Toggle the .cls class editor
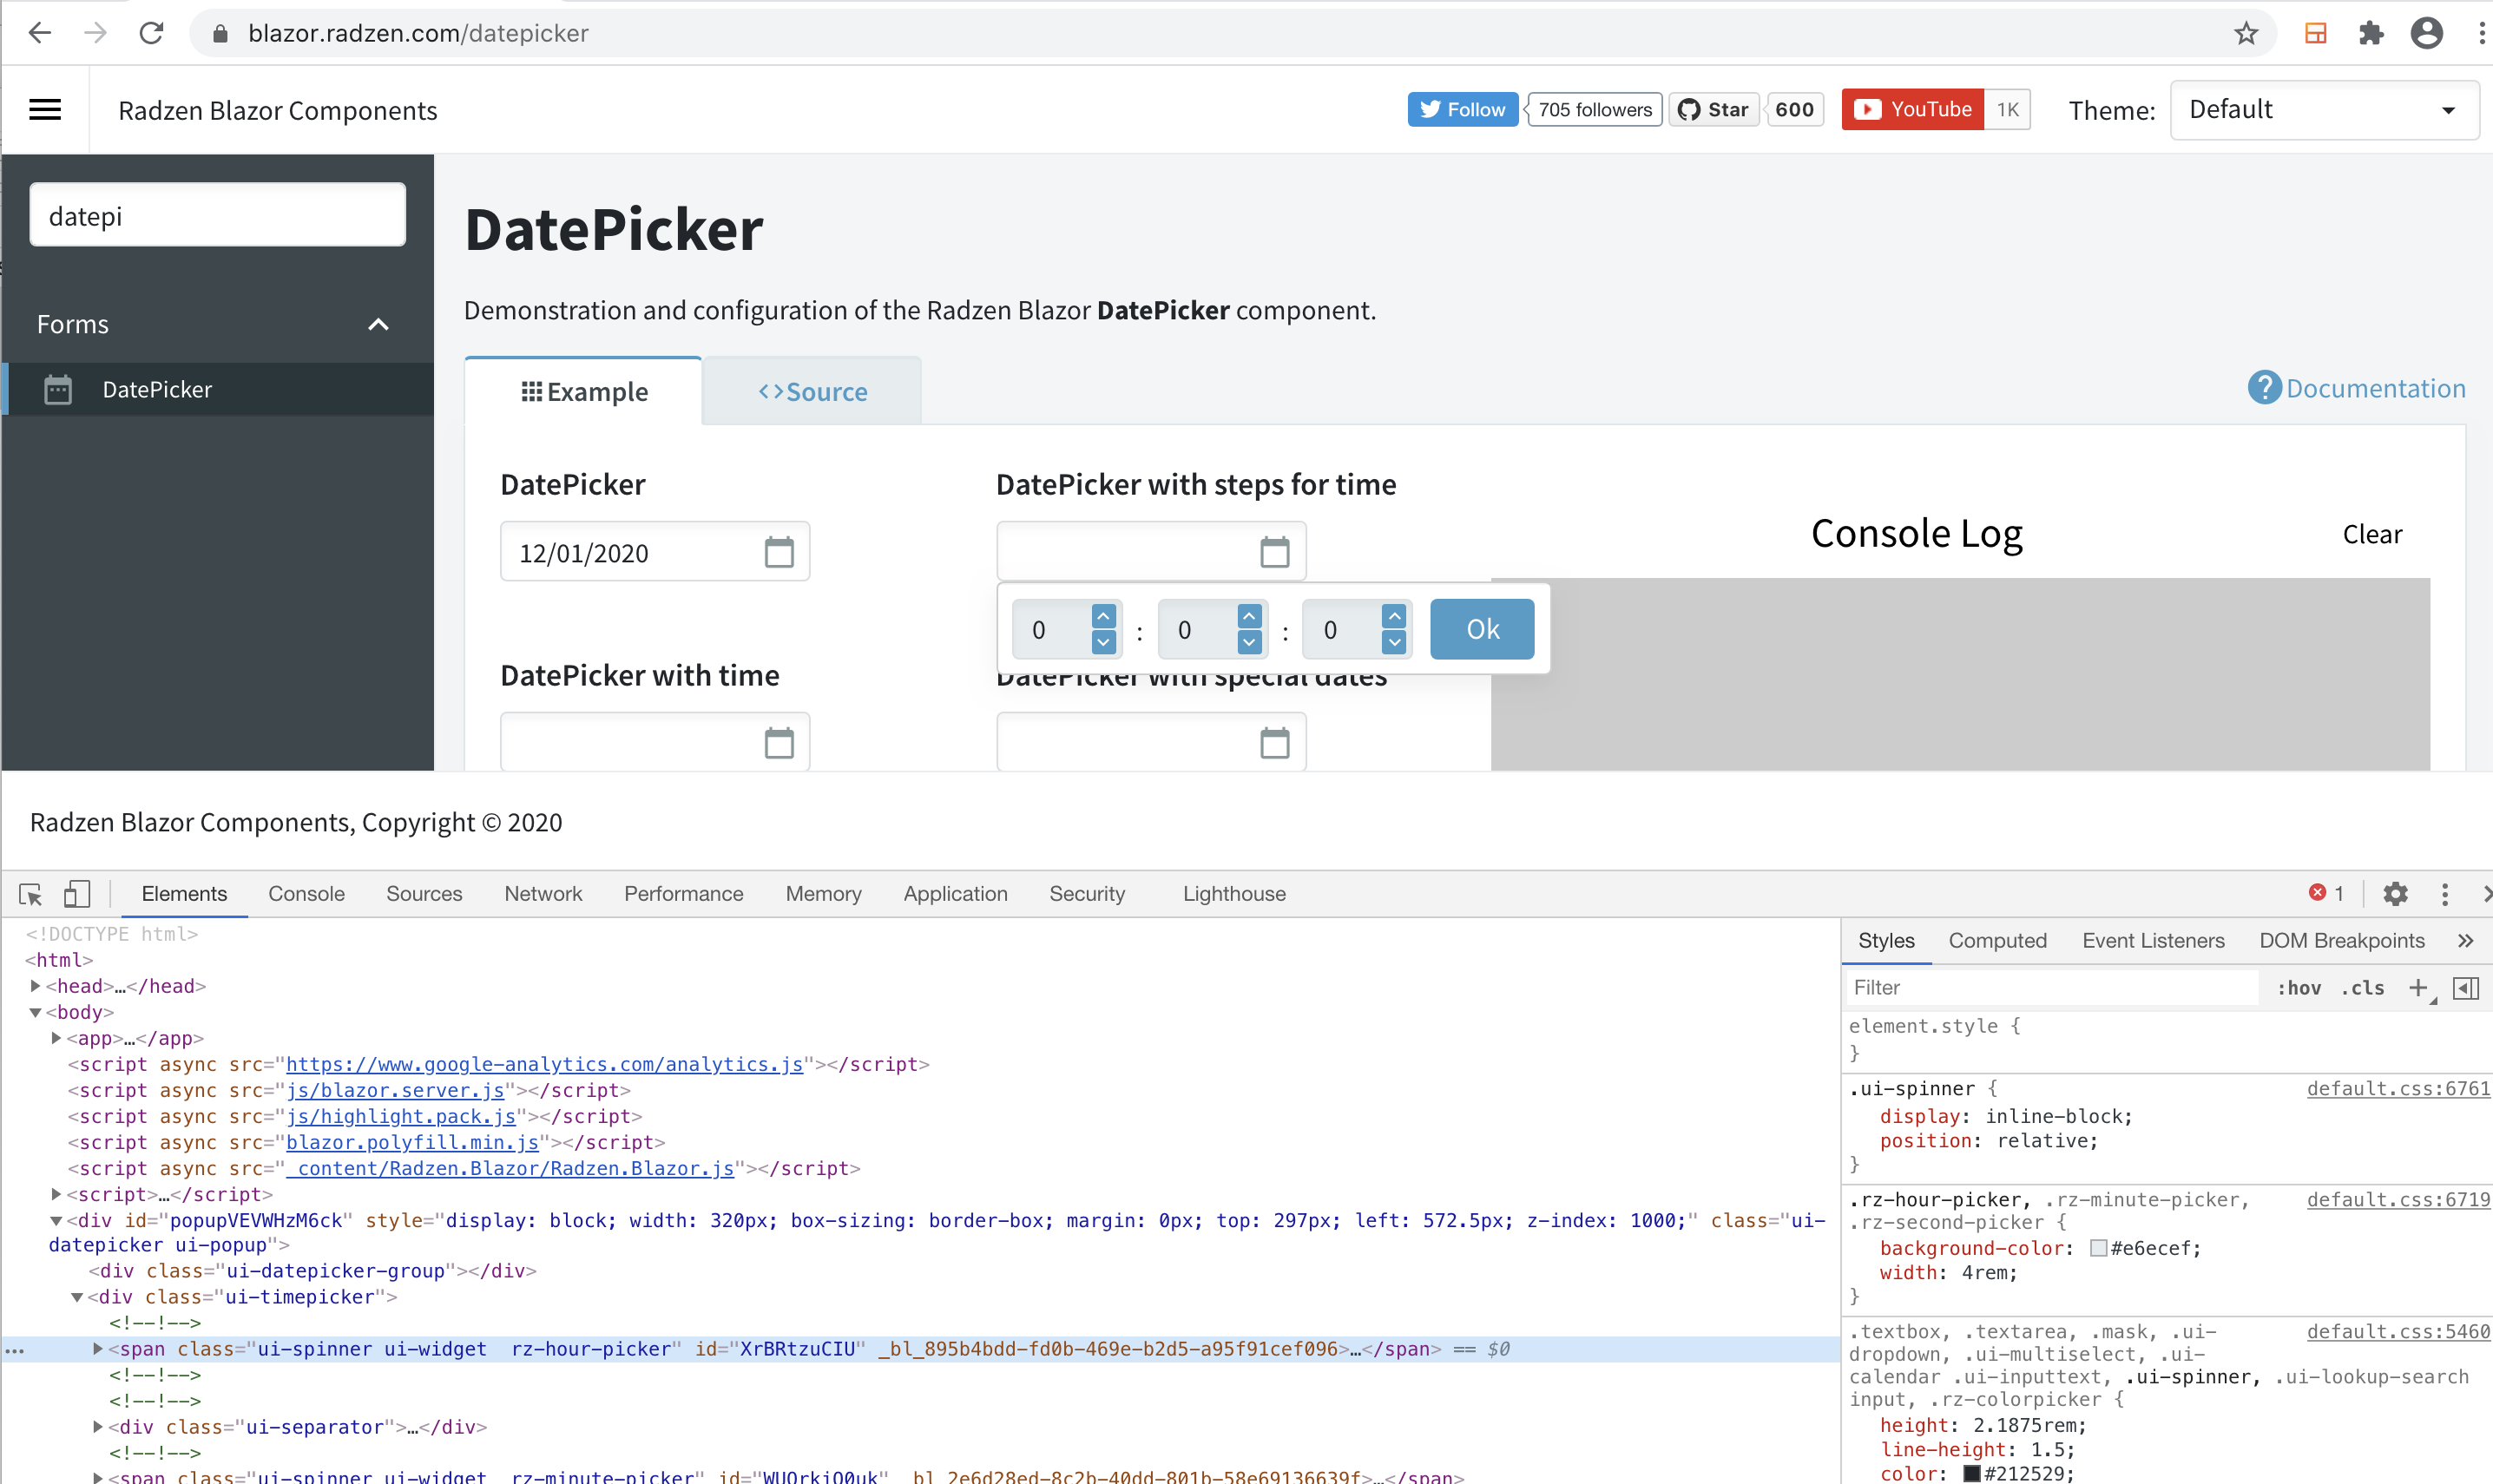 (x=2362, y=988)
